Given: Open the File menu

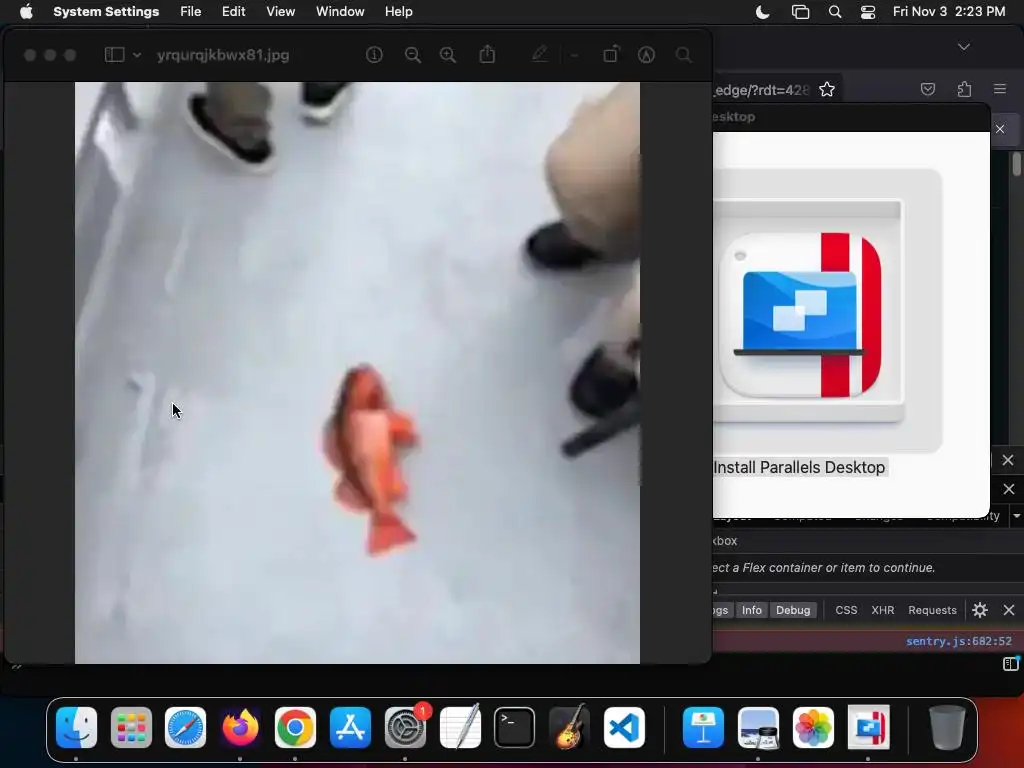Looking at the screenshot, I should (x=191, y=12).
